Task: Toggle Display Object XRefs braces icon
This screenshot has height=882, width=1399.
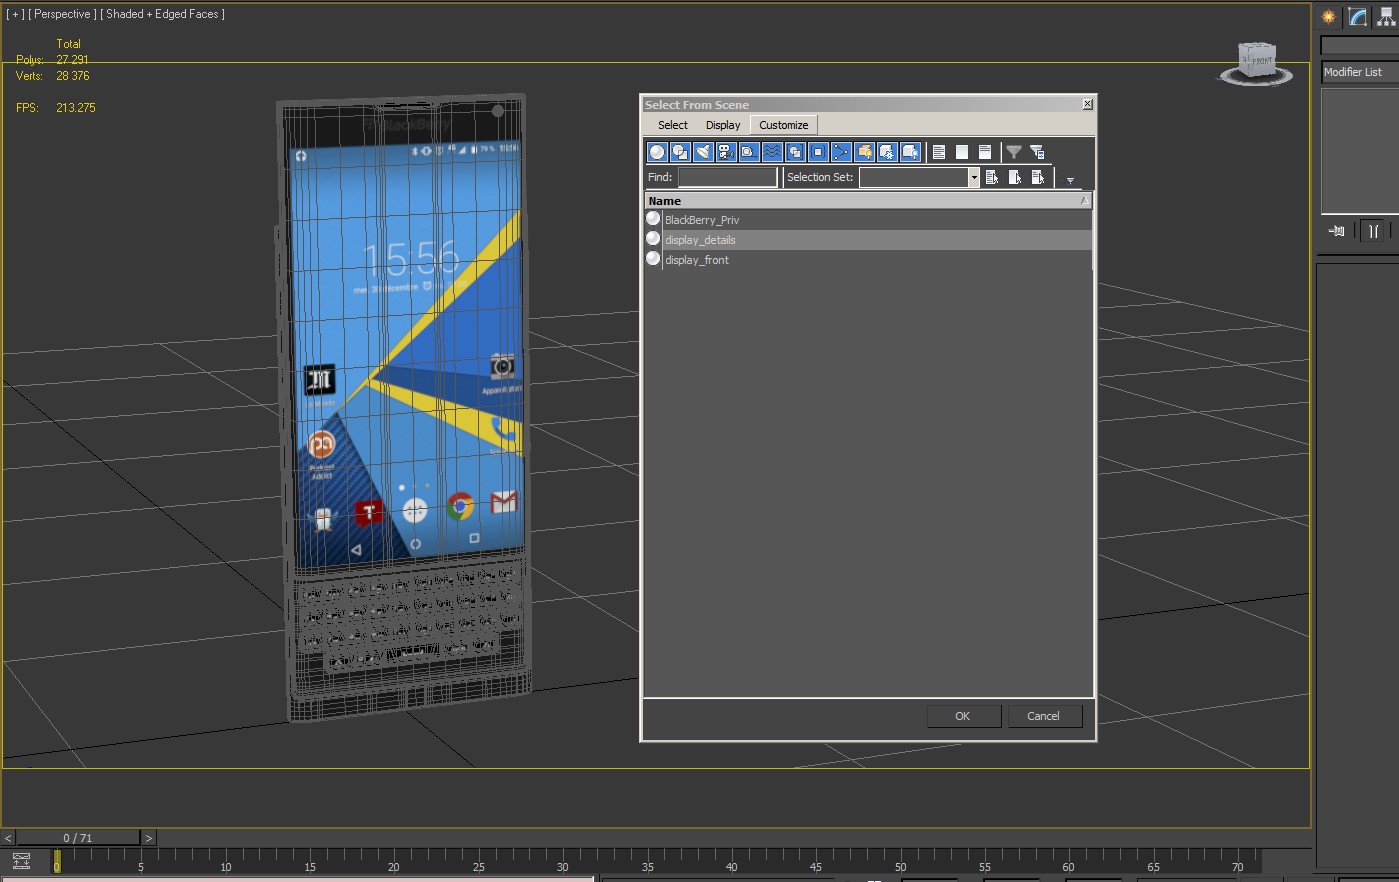Action: [x=818, y=152]
